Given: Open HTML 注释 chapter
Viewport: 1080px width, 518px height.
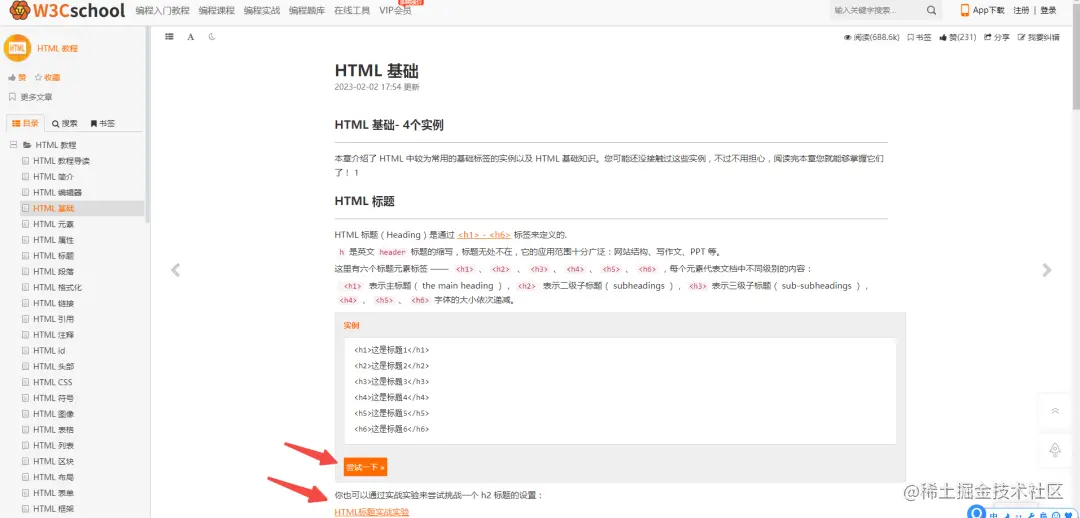Looking at the screenshot, I should pos(53,335).
